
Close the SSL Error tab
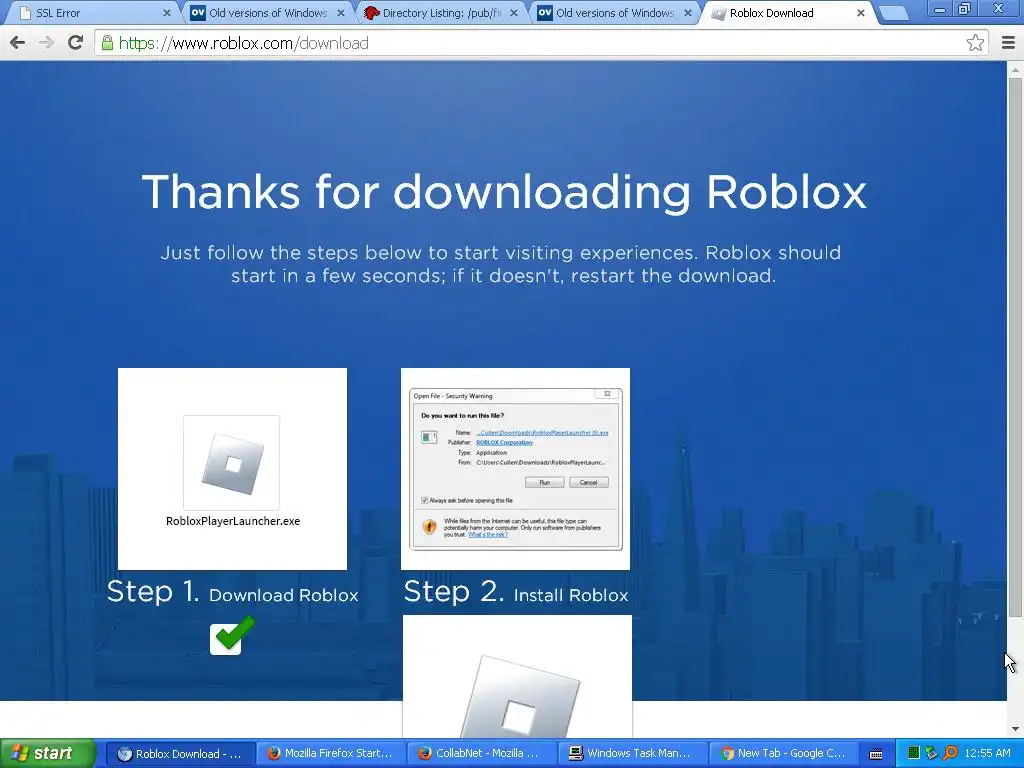pyautogui.click(x=167, y=13)
